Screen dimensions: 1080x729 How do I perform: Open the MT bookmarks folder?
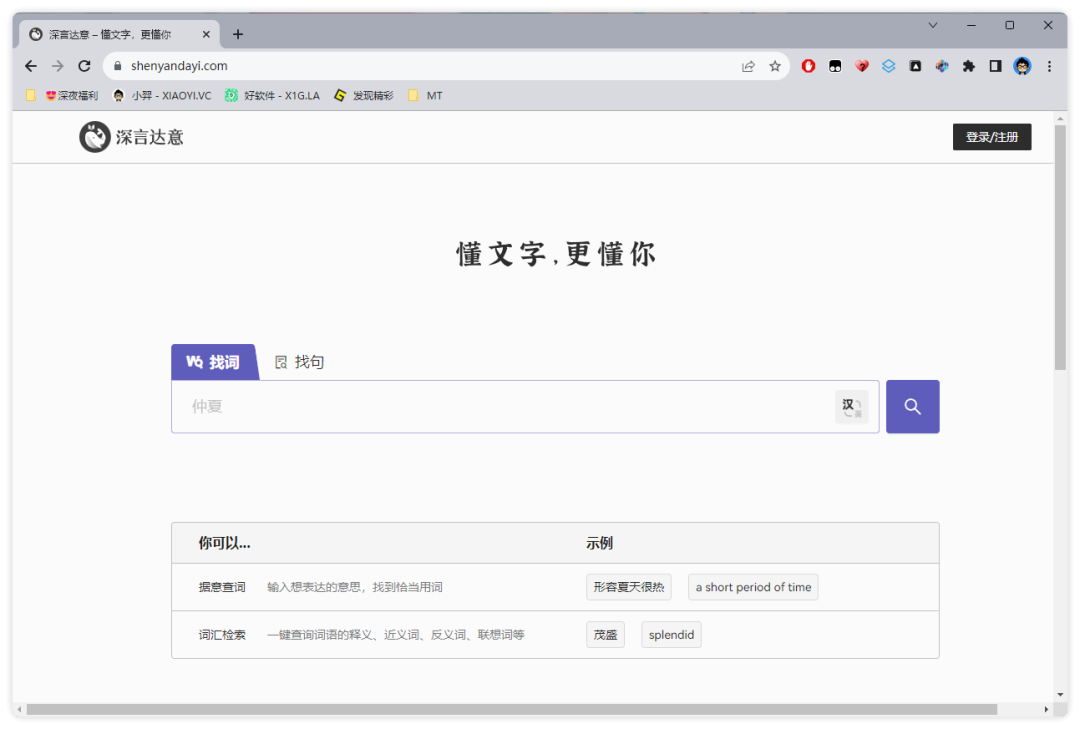click(x=425, y=96)
